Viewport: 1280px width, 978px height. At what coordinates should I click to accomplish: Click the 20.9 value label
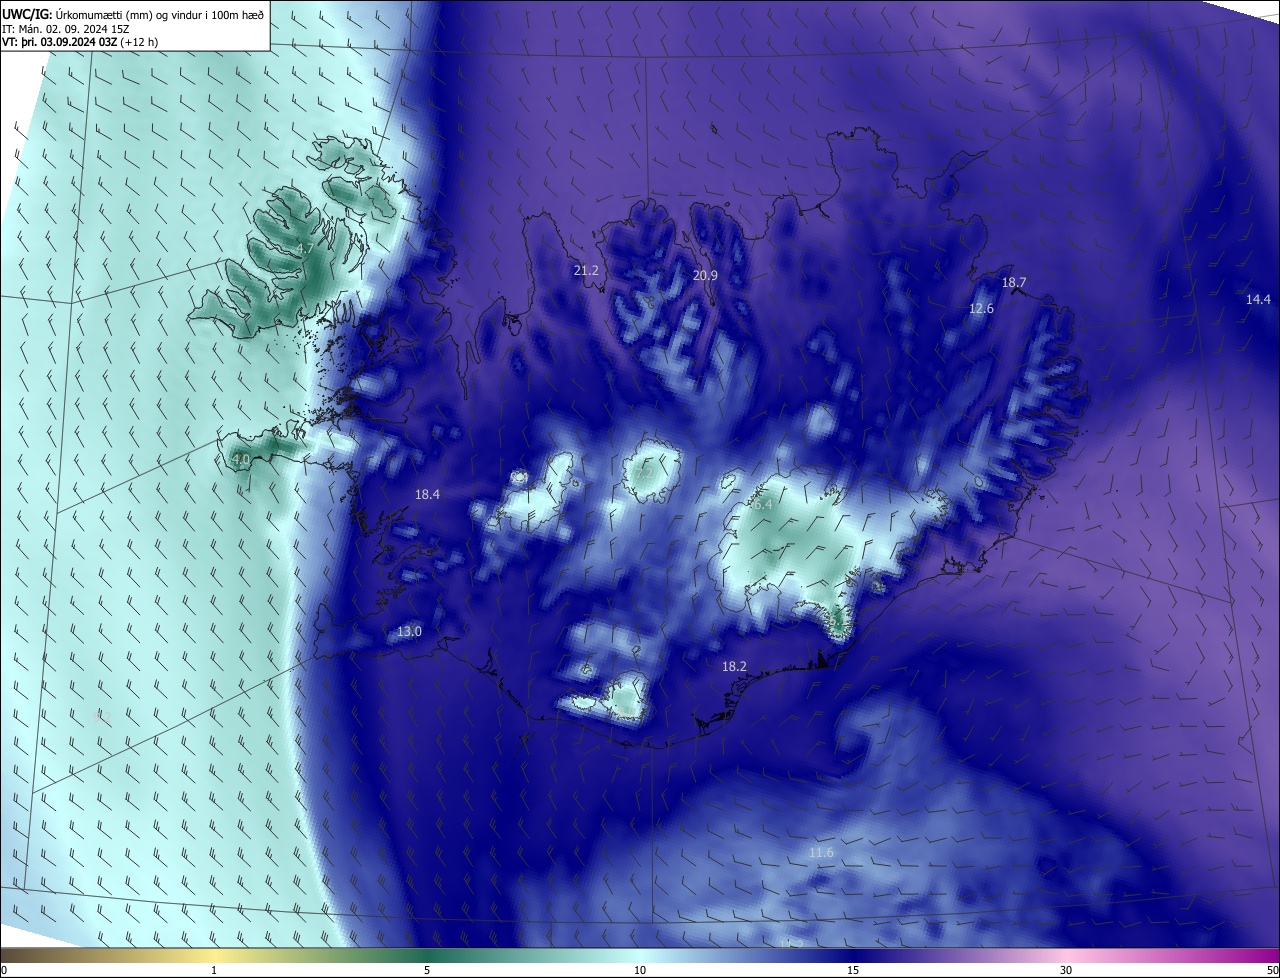[705, 275]
